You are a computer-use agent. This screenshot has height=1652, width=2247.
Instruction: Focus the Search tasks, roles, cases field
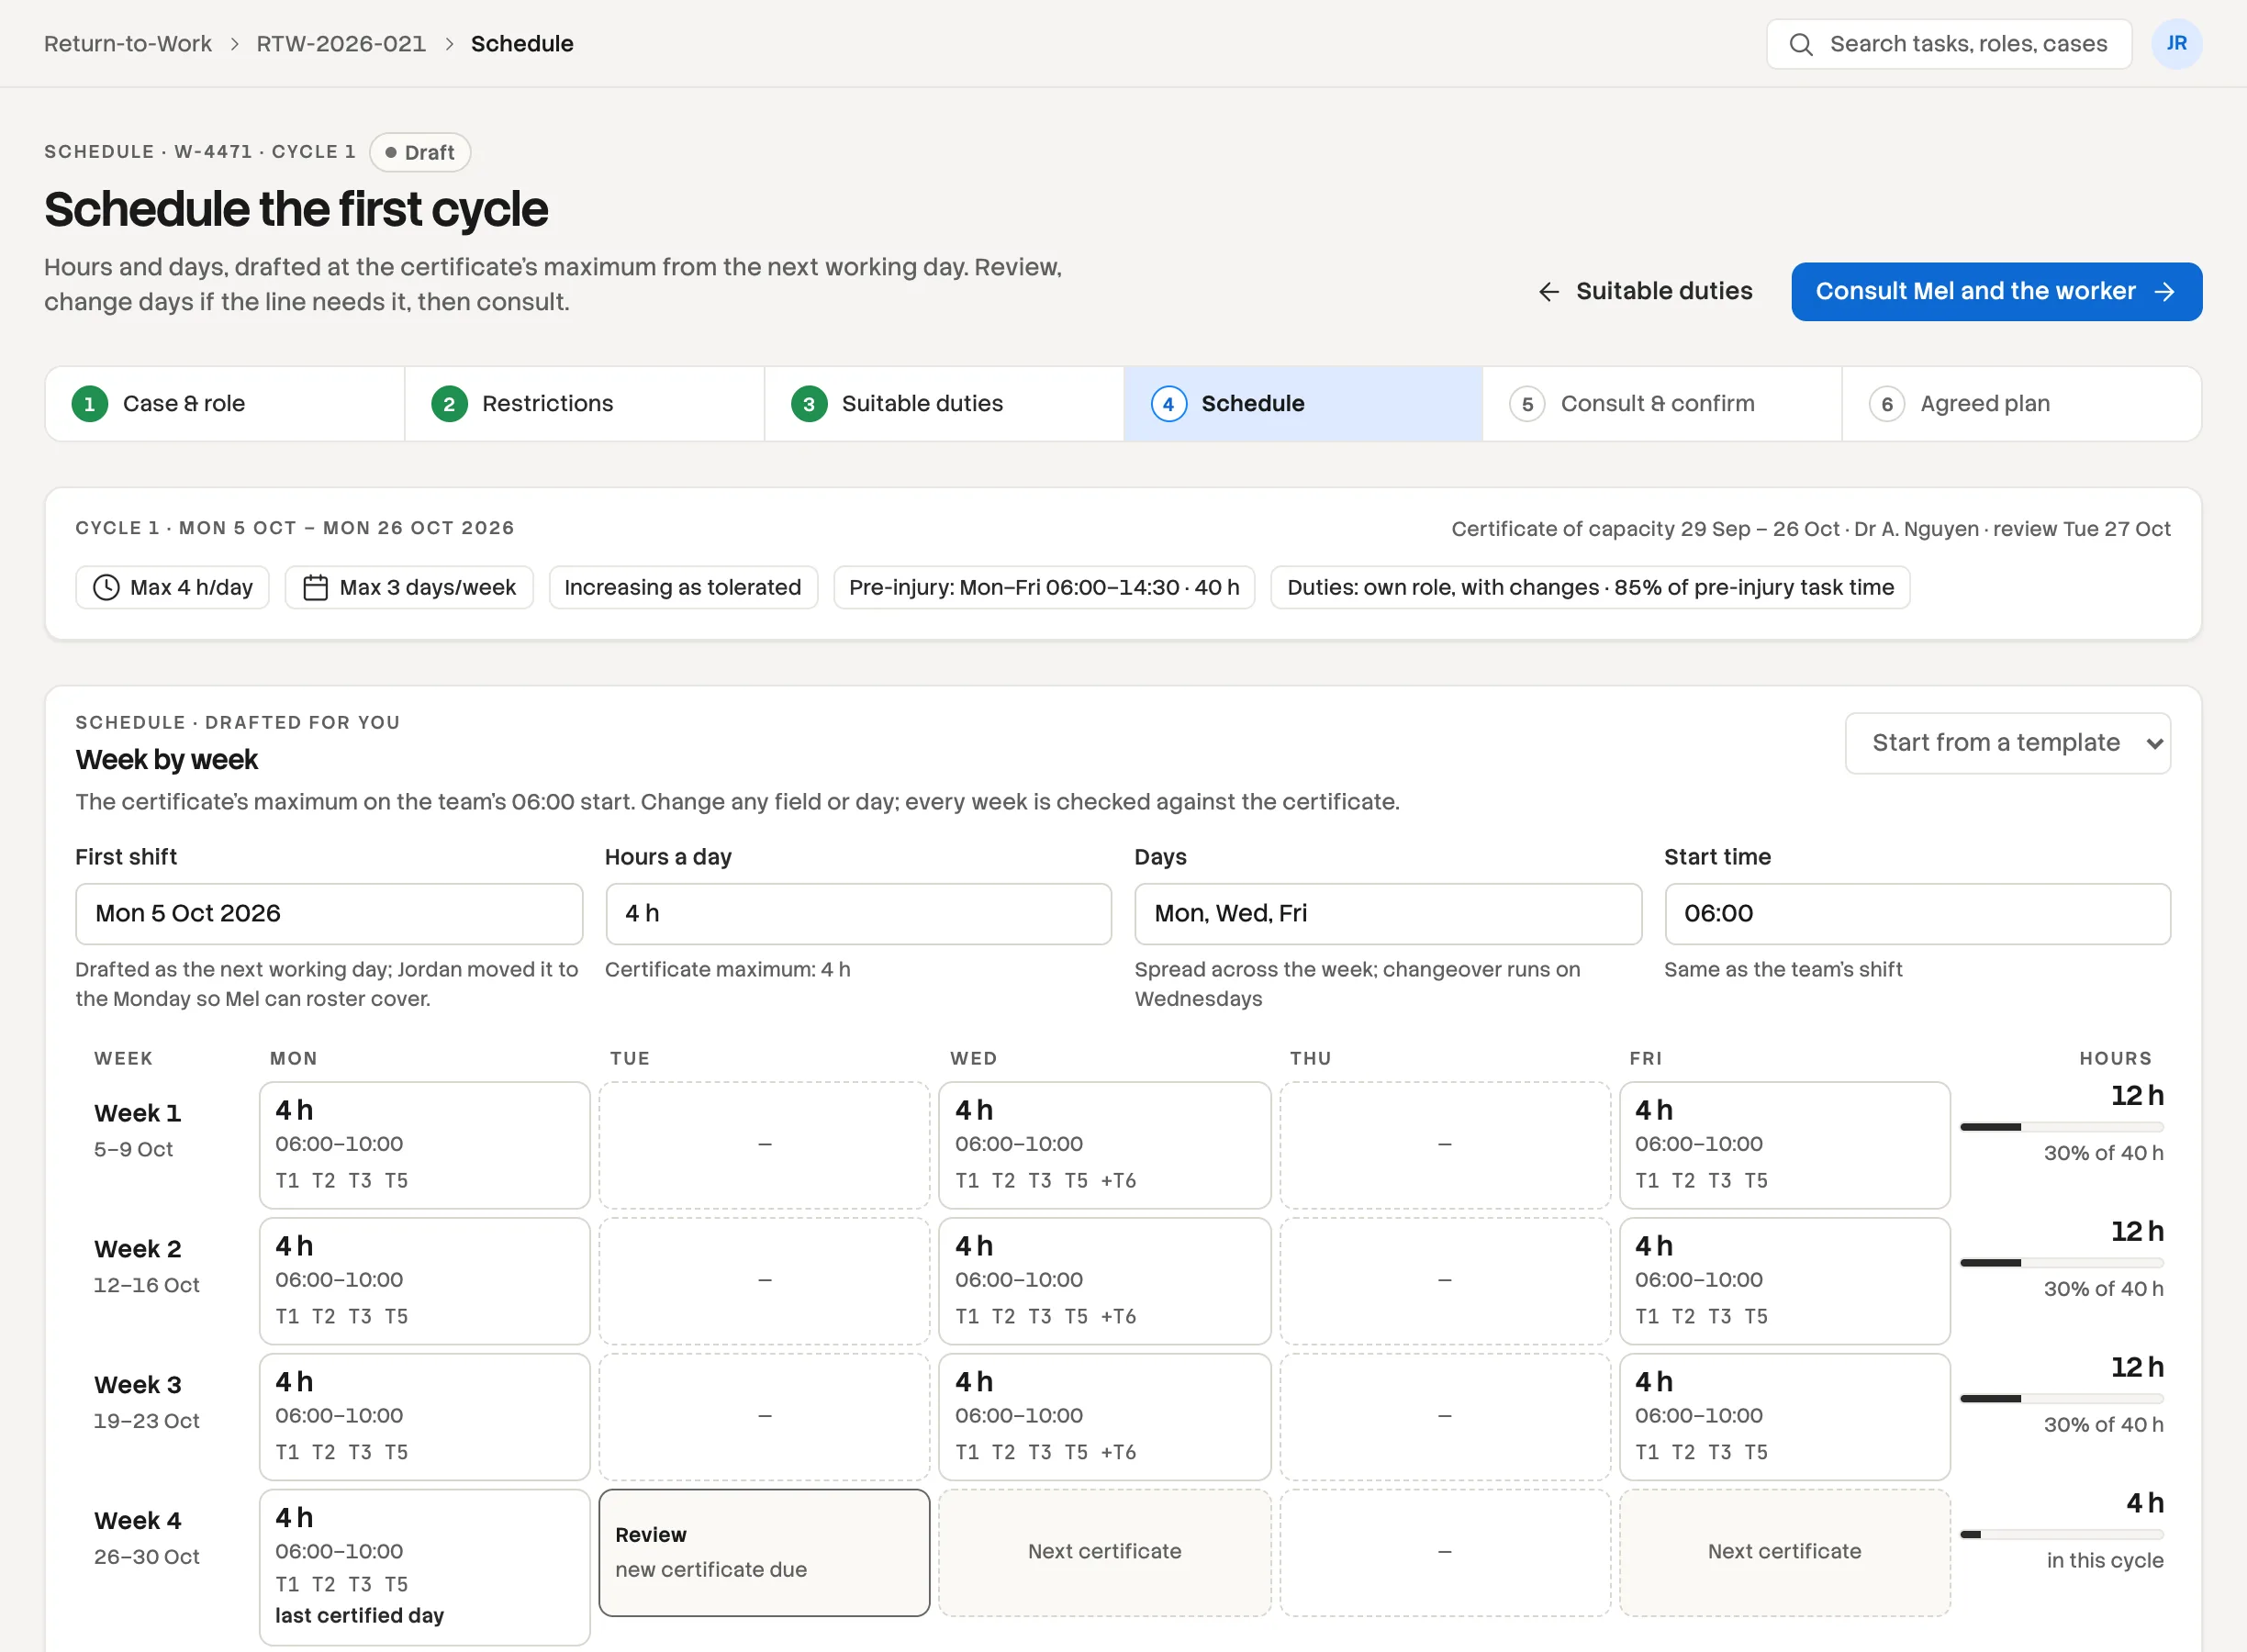(x=1949, y=44)
